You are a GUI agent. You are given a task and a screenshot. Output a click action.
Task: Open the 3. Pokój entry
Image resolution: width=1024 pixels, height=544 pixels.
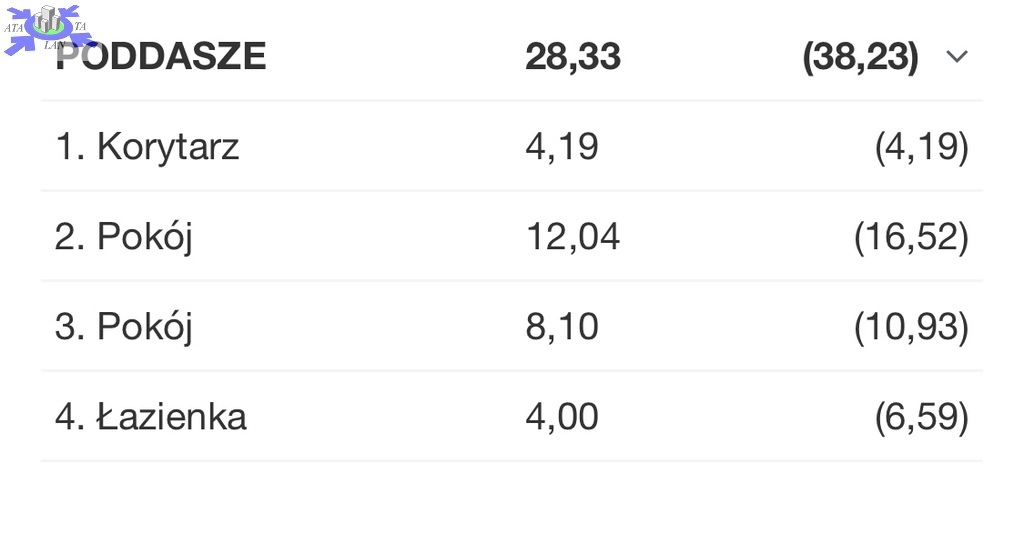(124, 327)
